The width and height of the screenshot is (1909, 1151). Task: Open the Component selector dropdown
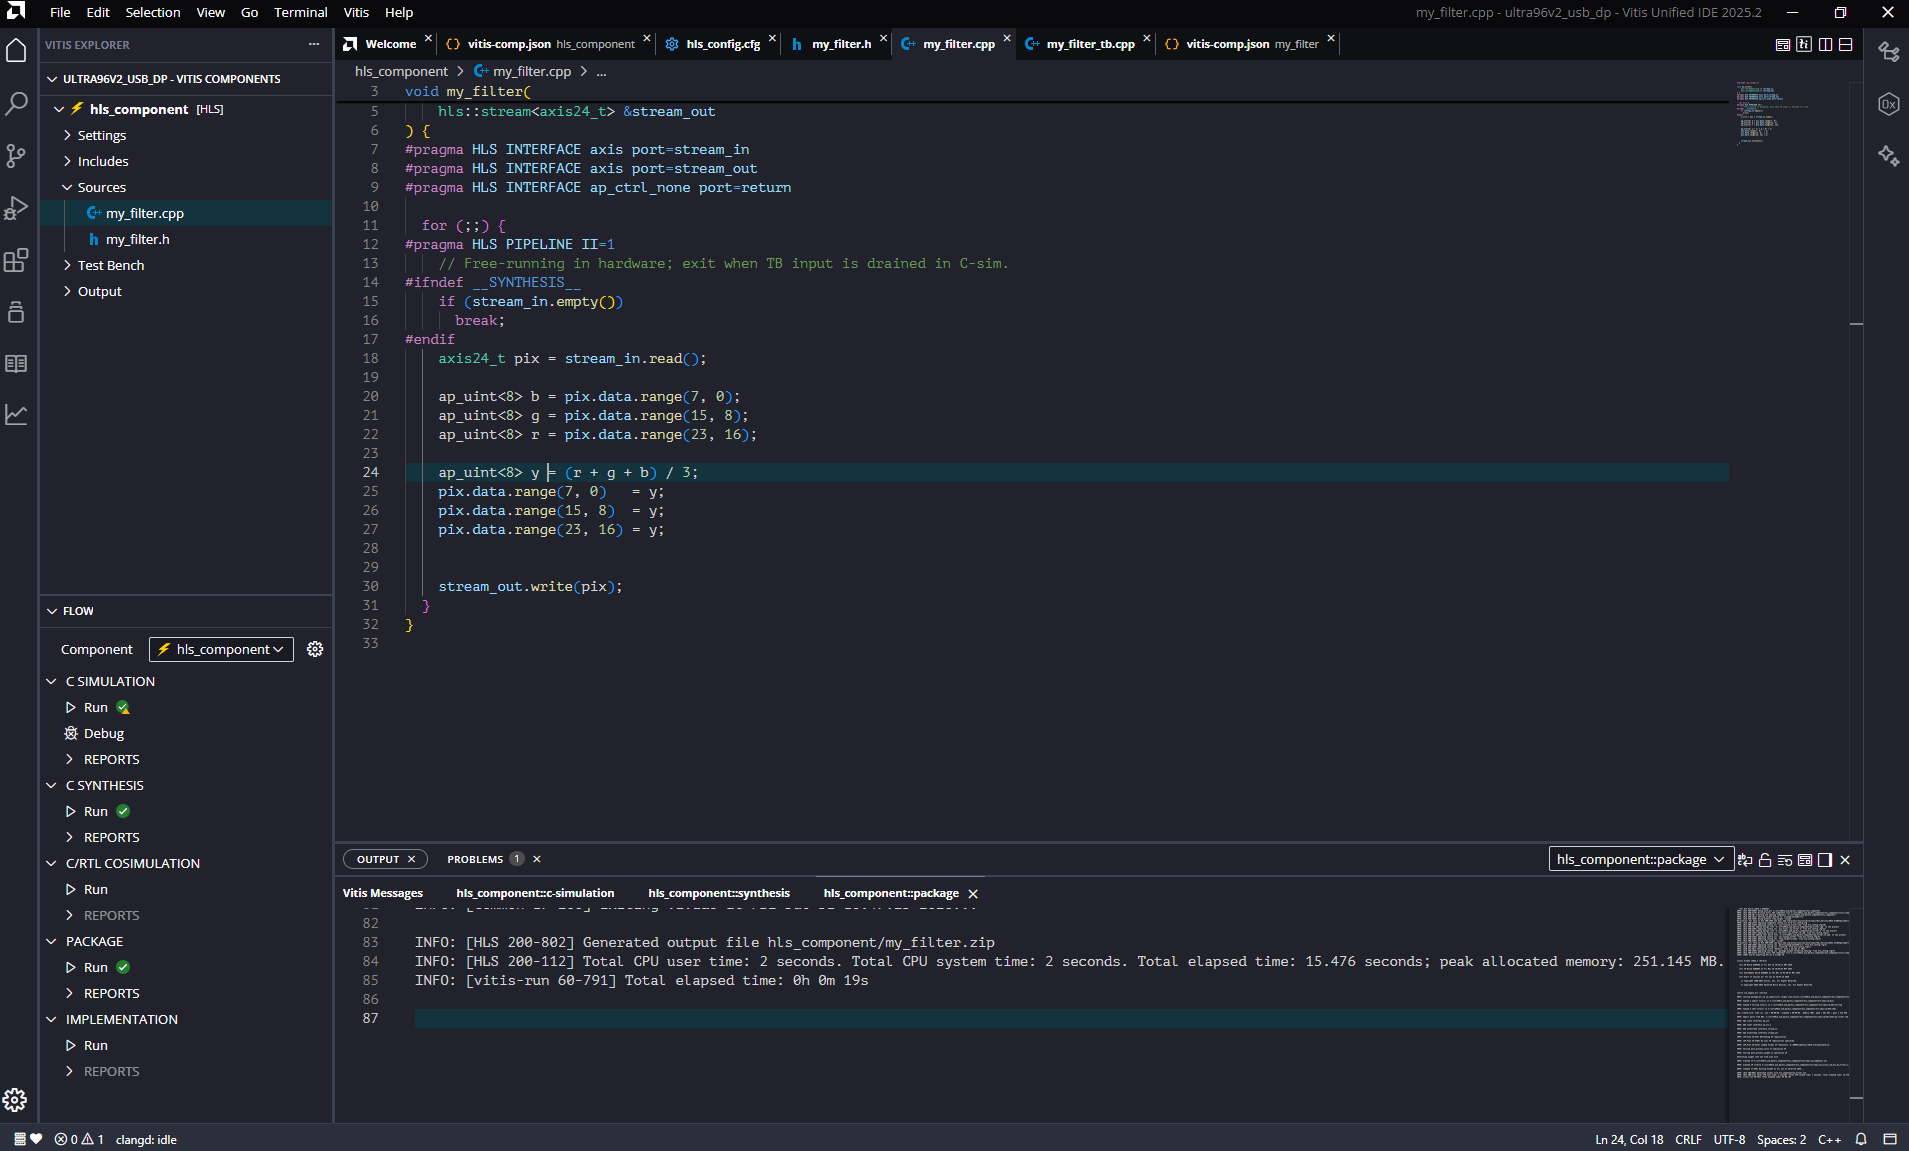coord(221,649)
